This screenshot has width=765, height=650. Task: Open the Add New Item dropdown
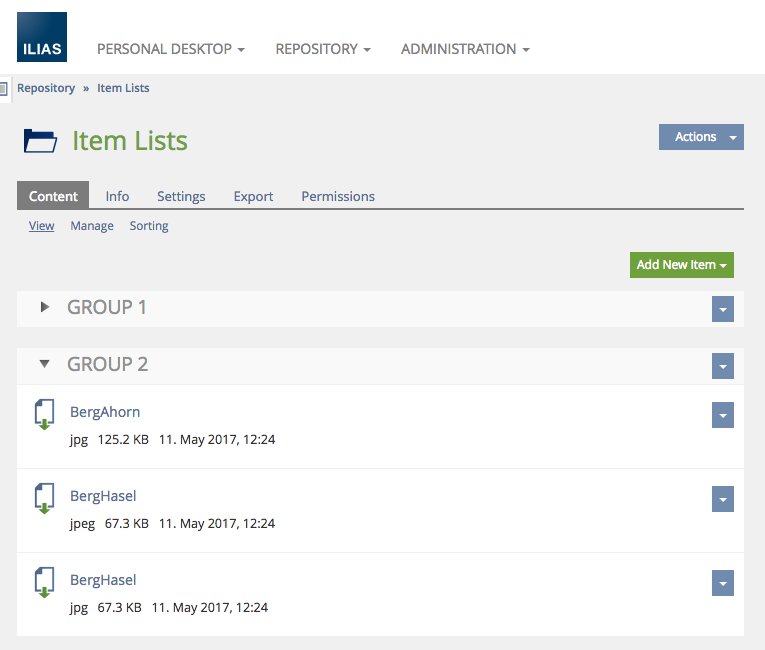[x=681, y=265]
